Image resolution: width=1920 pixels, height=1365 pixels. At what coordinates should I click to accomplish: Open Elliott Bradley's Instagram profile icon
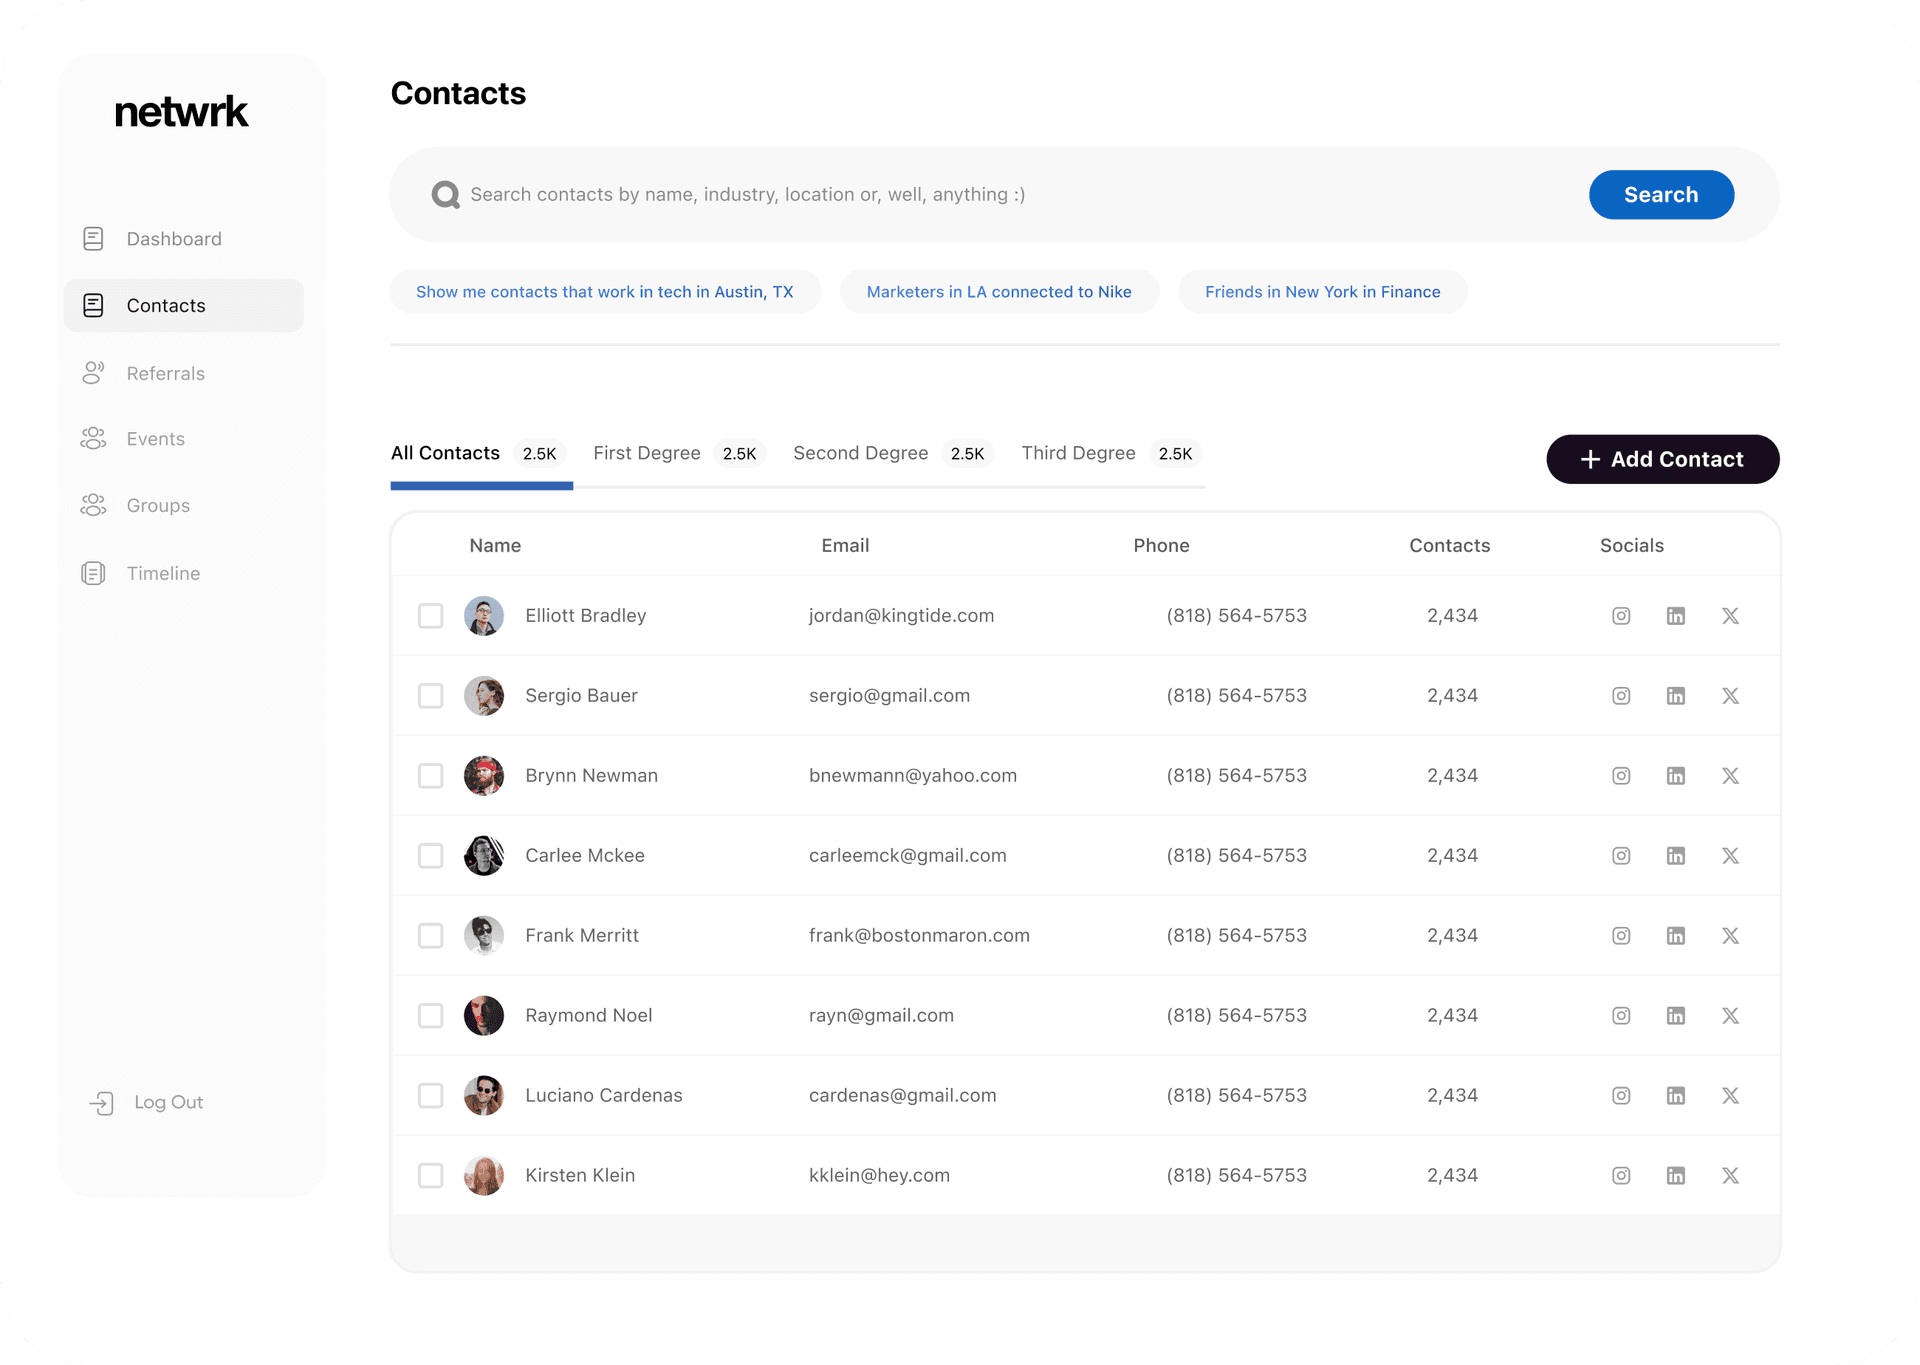[1621, 616]
